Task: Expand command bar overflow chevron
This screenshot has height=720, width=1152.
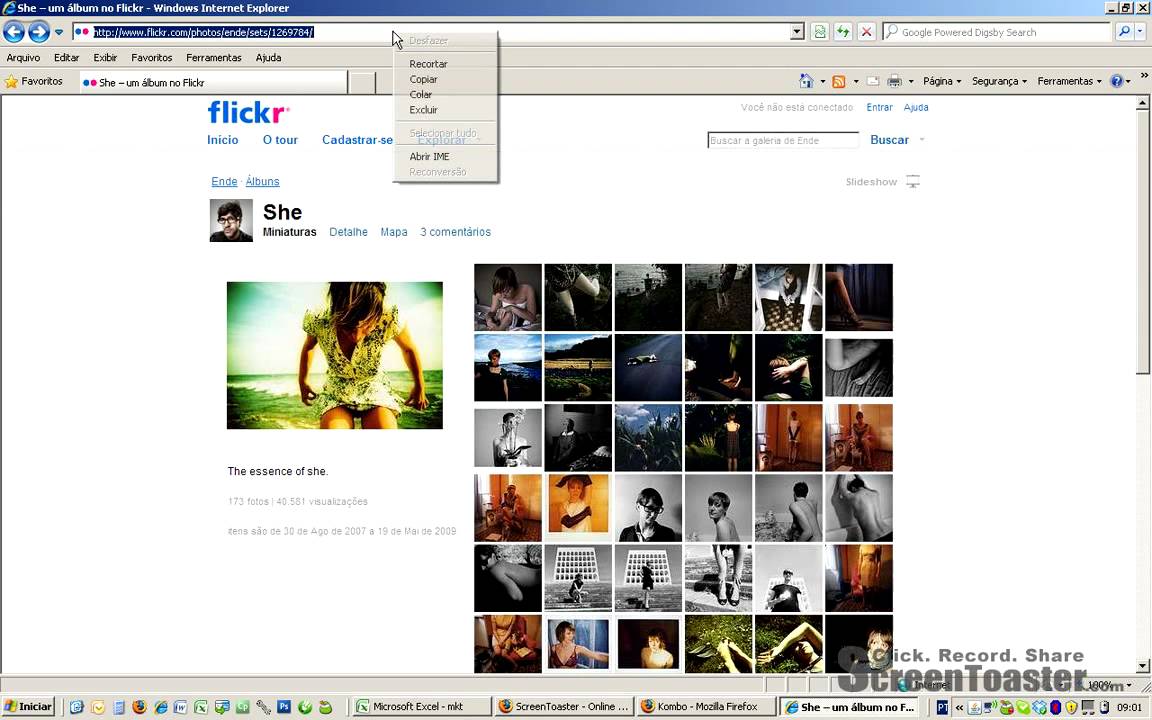Action: click(x=1144, y=76)
